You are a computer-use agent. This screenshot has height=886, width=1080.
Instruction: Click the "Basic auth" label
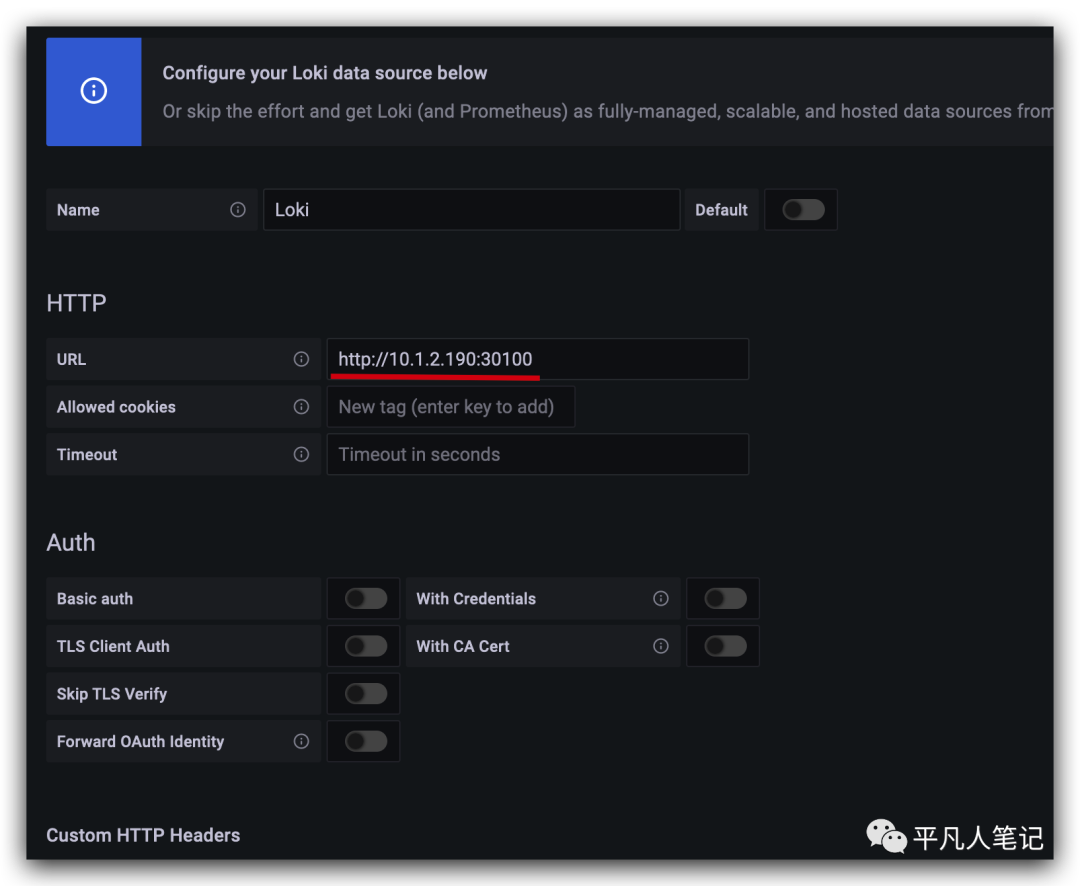(95, 598)
